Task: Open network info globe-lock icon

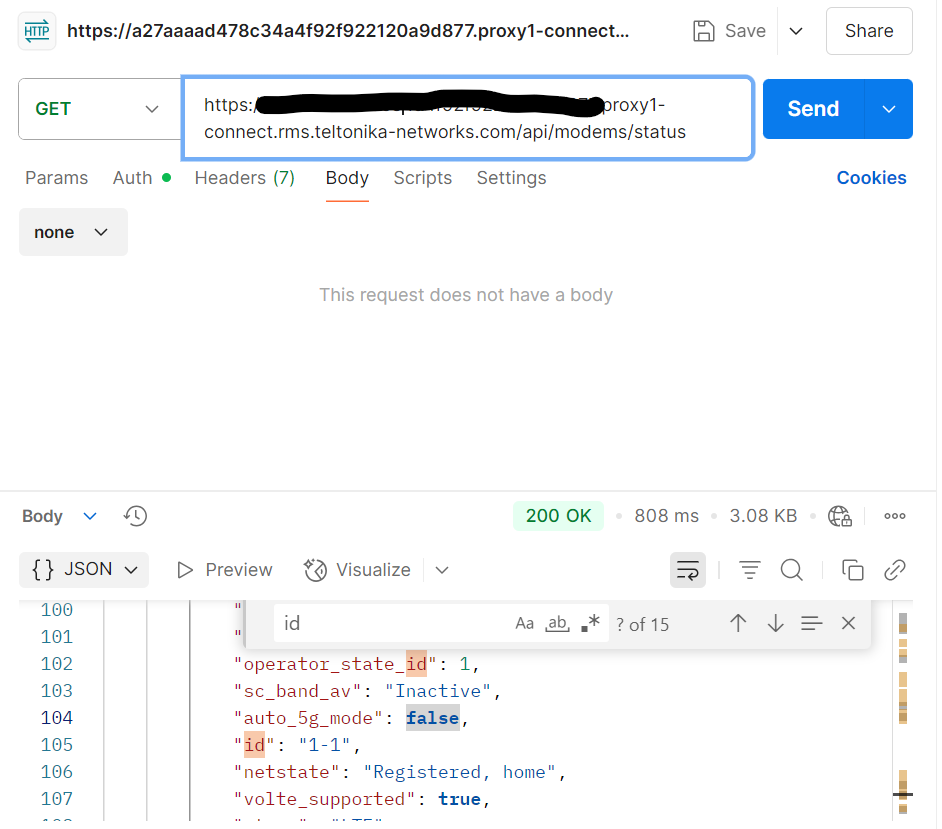Action: [x=839, y=516]
